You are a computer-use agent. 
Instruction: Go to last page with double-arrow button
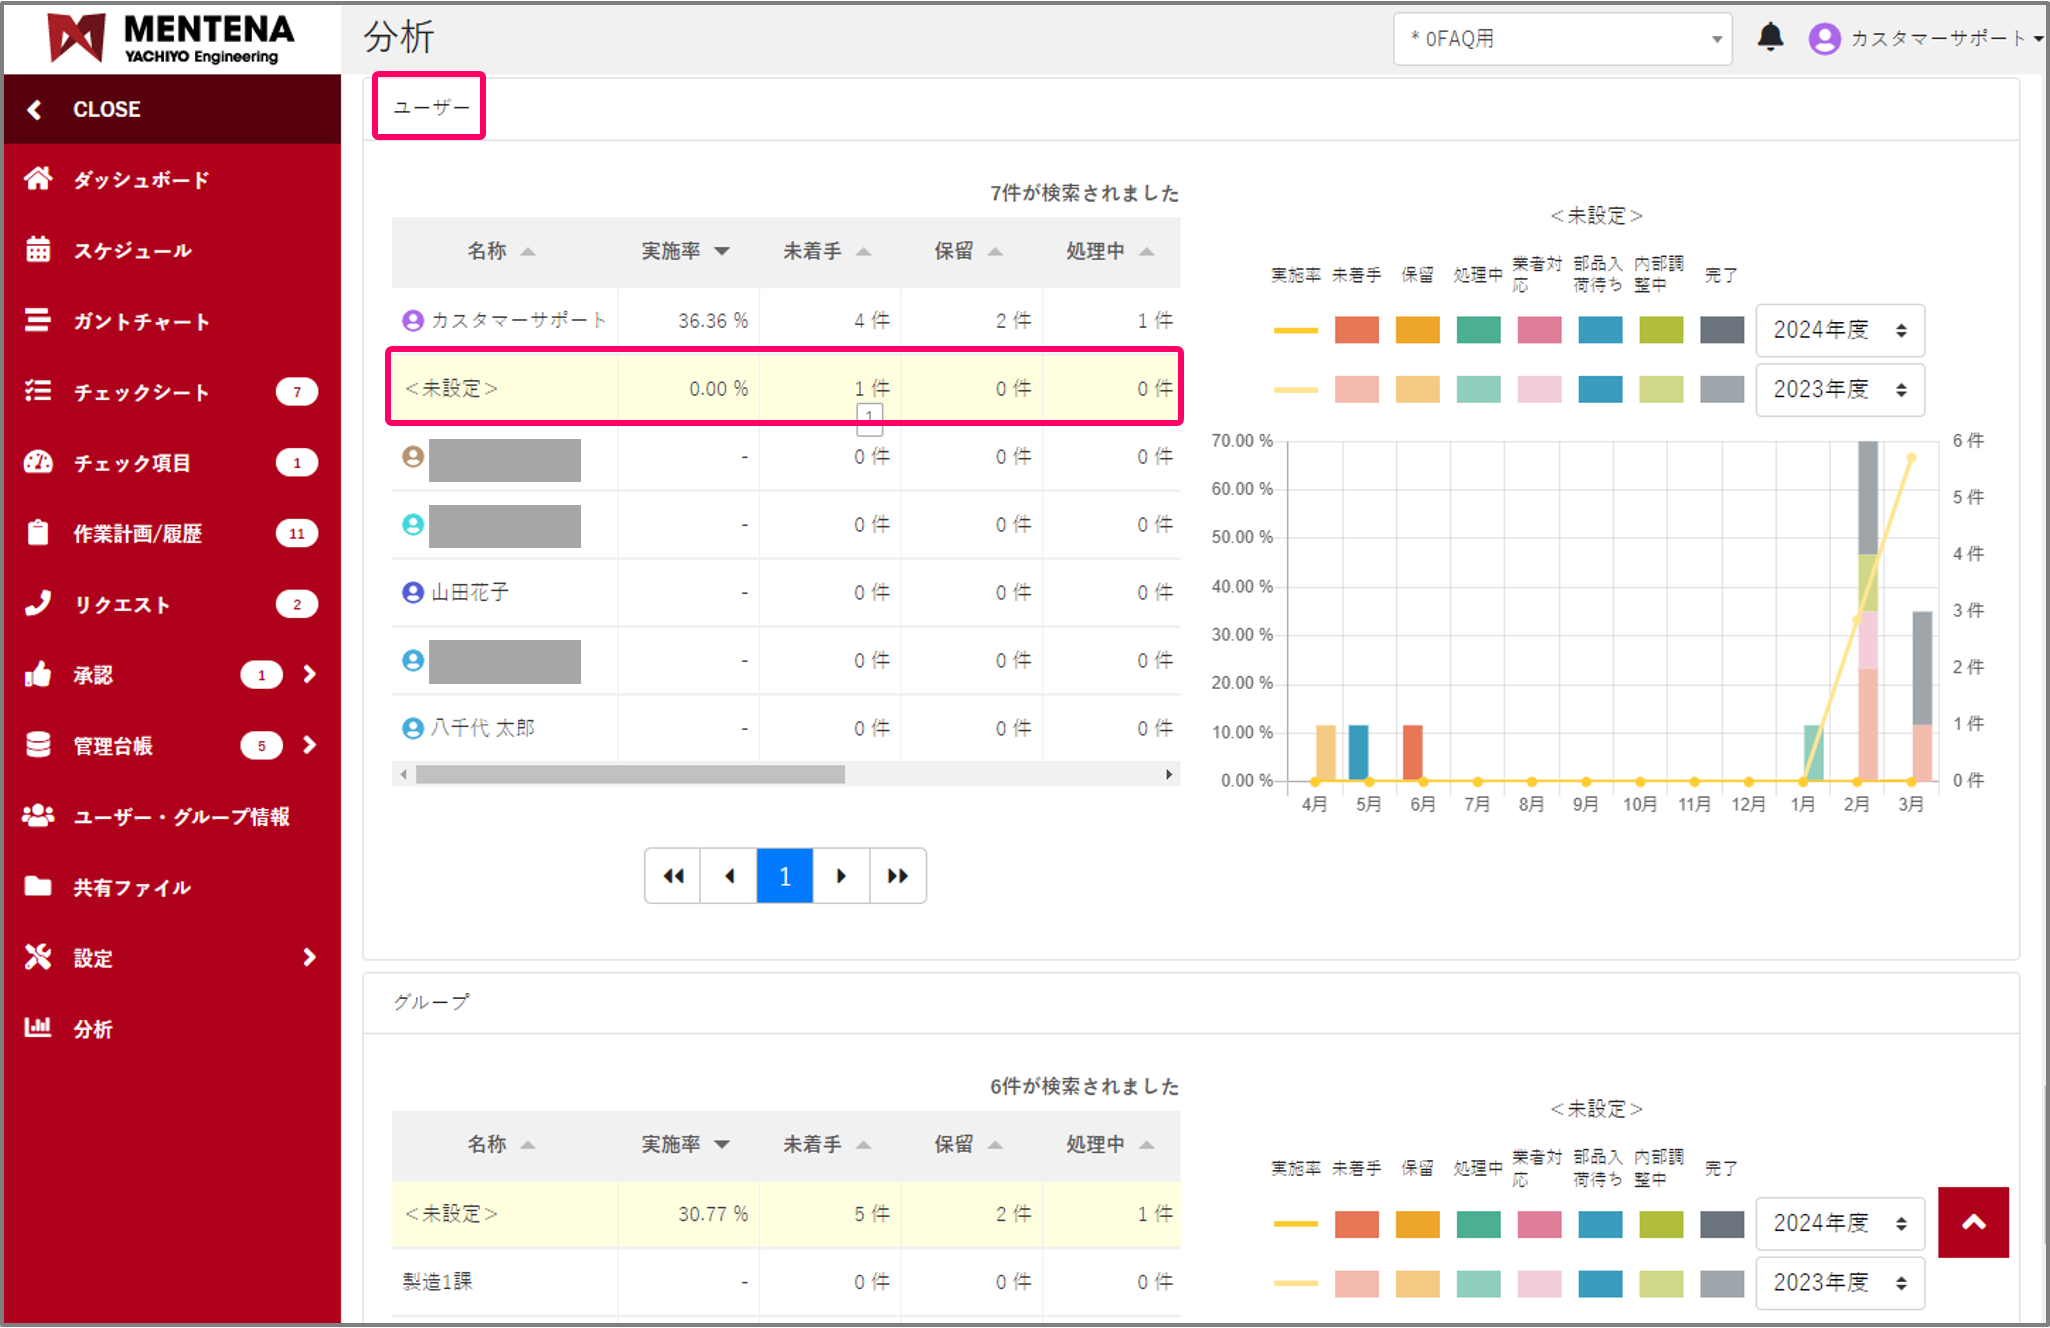[x=897, y=876]
